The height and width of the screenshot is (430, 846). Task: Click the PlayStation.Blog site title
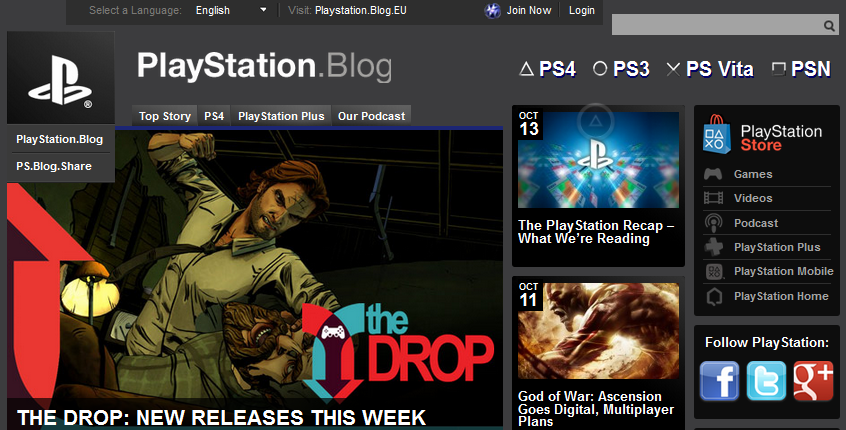coord(264,66)
